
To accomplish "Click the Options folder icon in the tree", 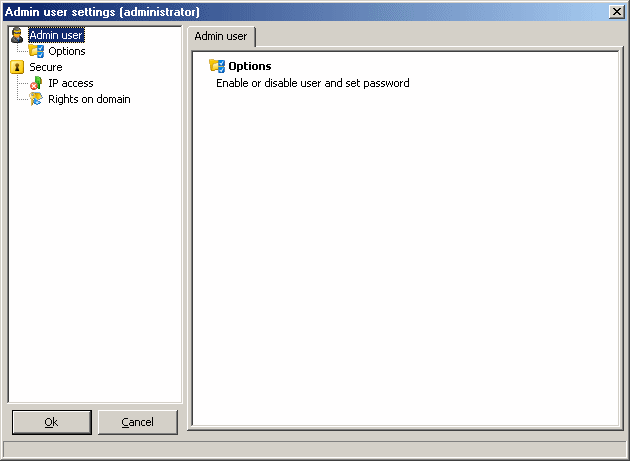I will 36,51.
